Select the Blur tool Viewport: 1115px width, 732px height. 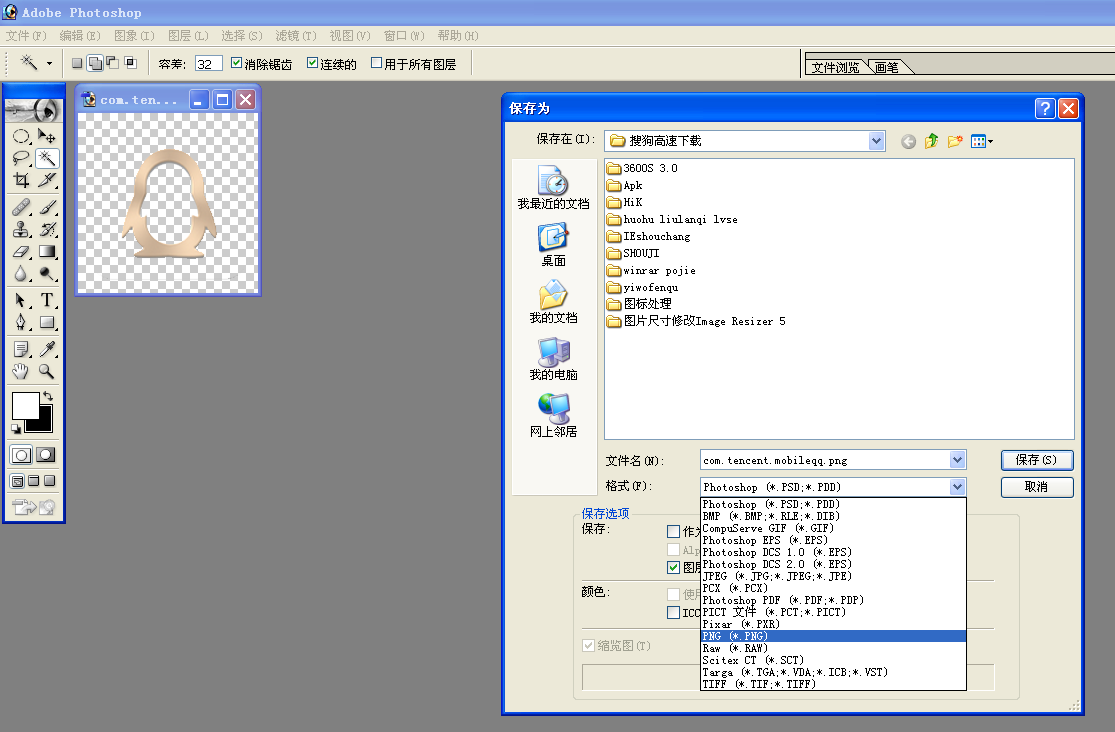21,273
